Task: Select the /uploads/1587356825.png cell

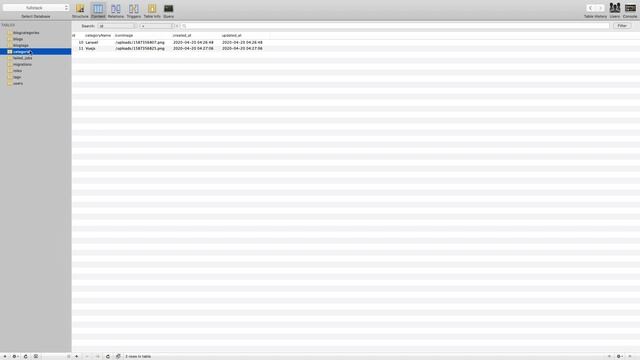Action: pos(140,49)
